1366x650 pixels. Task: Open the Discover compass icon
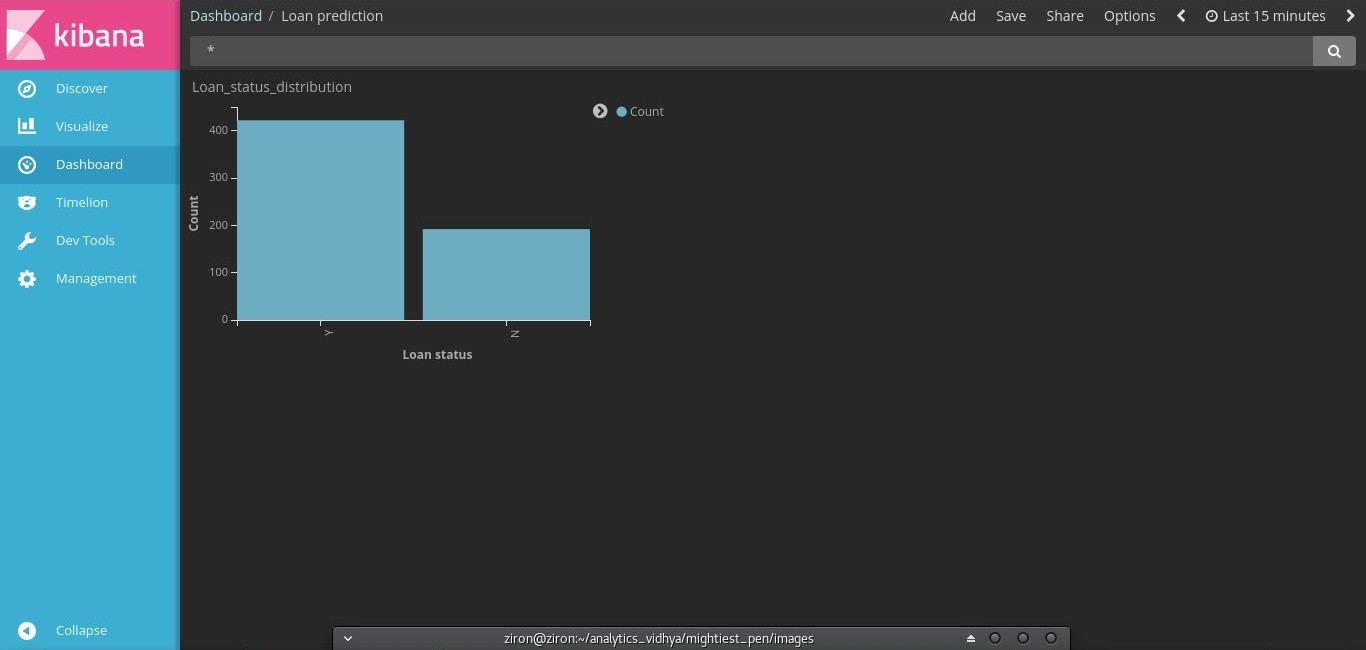point(27,89)
